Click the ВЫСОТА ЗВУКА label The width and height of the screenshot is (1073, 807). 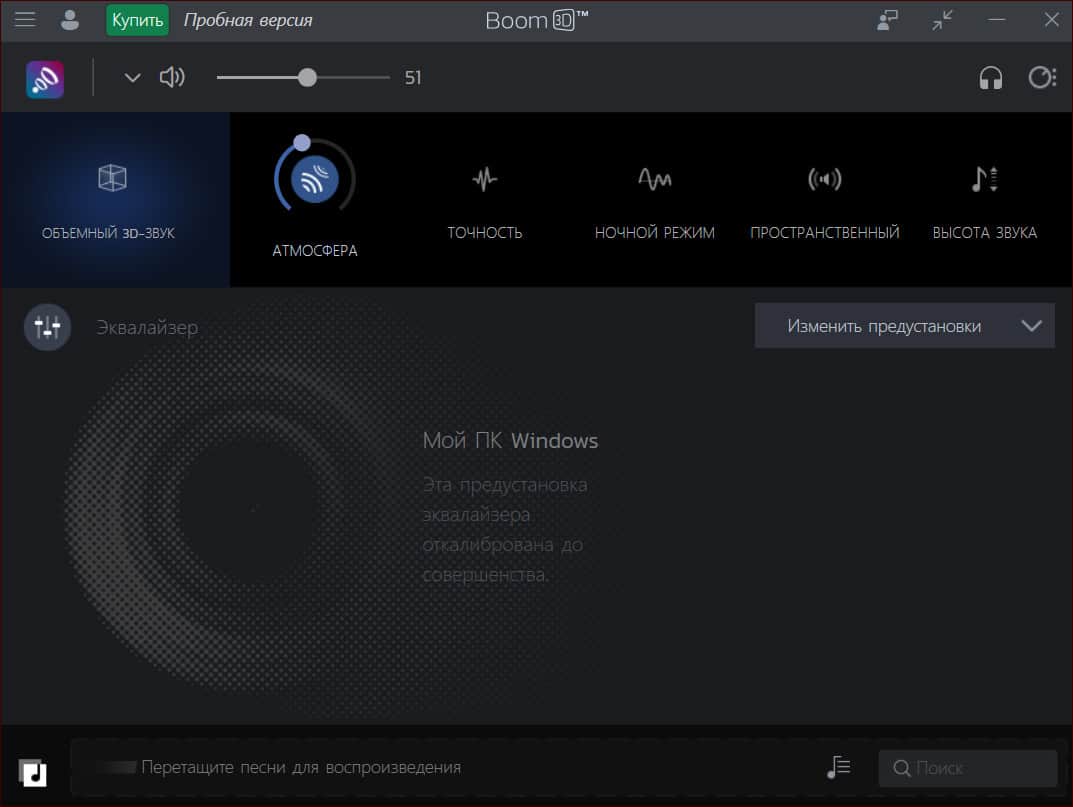(985, 233)
